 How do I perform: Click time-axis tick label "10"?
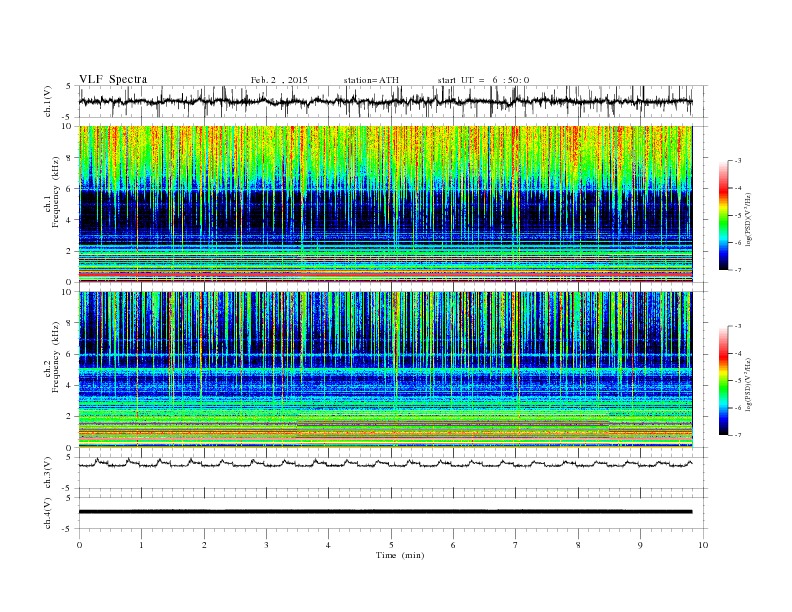(x=703, y=545)
